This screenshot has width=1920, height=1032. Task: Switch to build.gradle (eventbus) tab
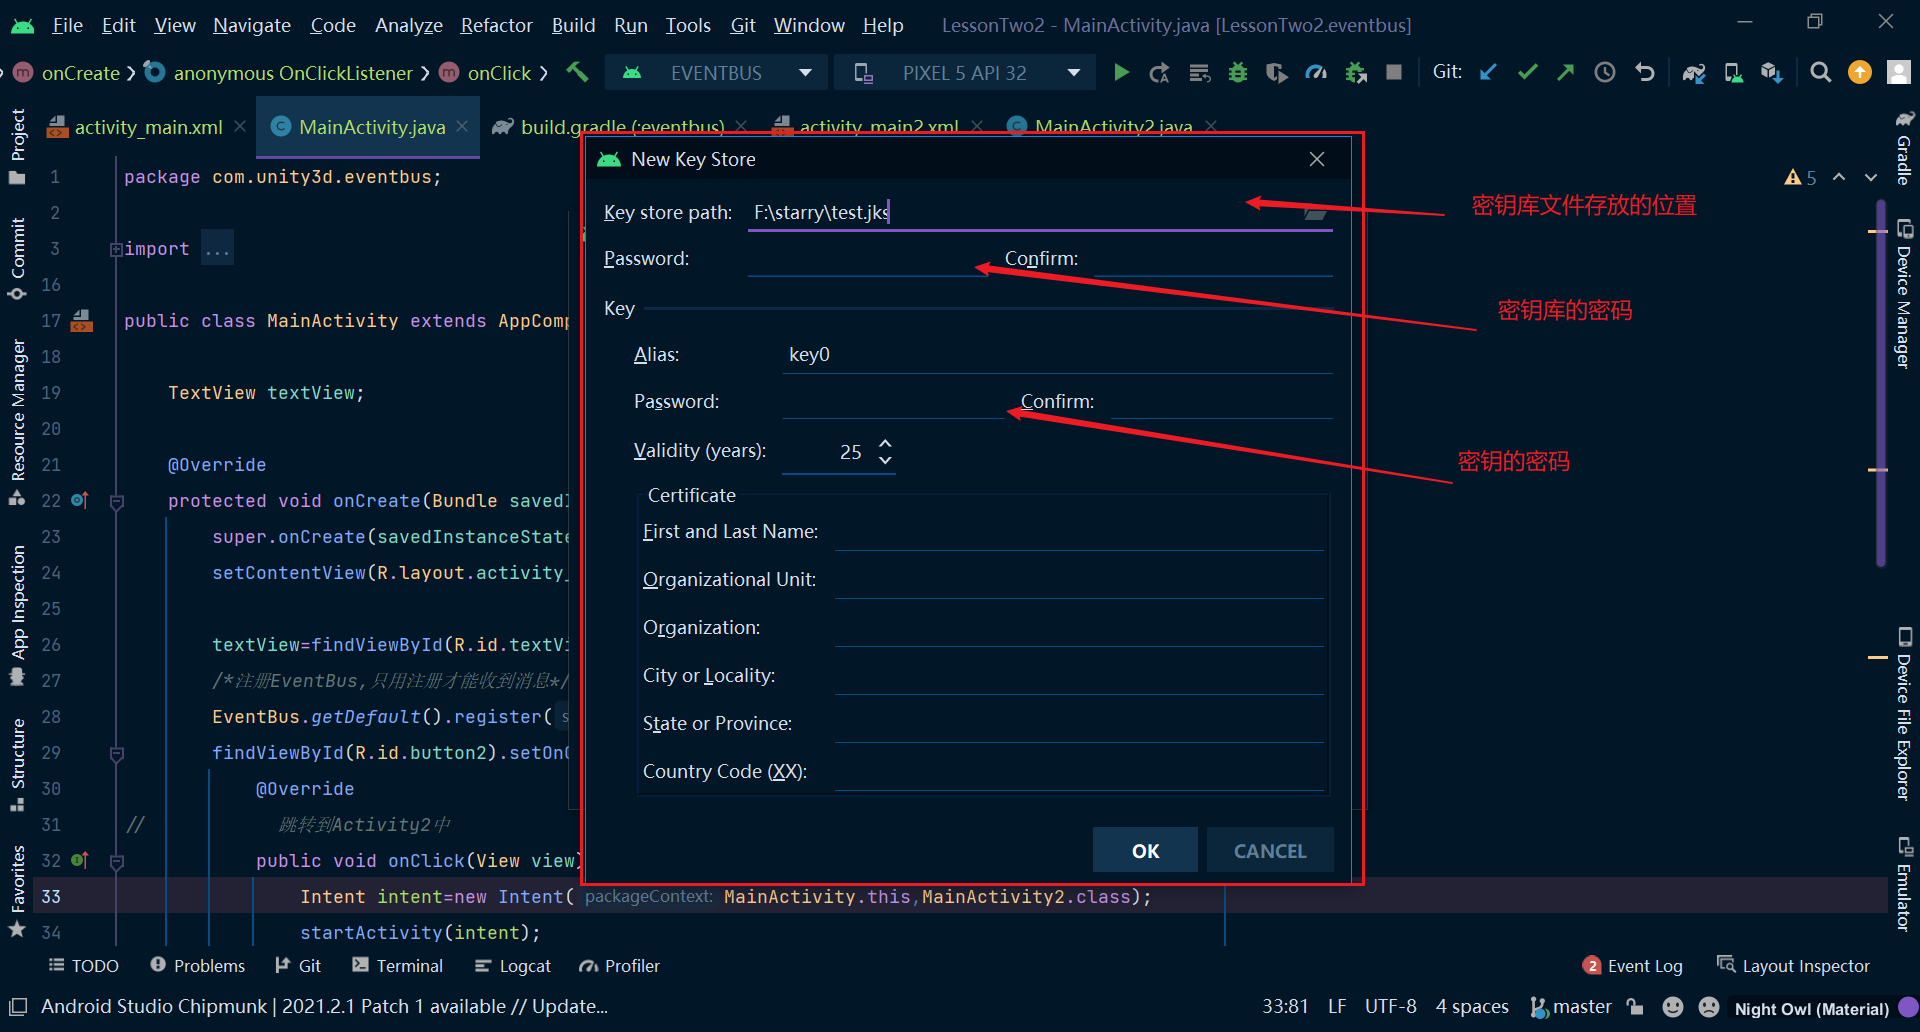pos(622,127)
